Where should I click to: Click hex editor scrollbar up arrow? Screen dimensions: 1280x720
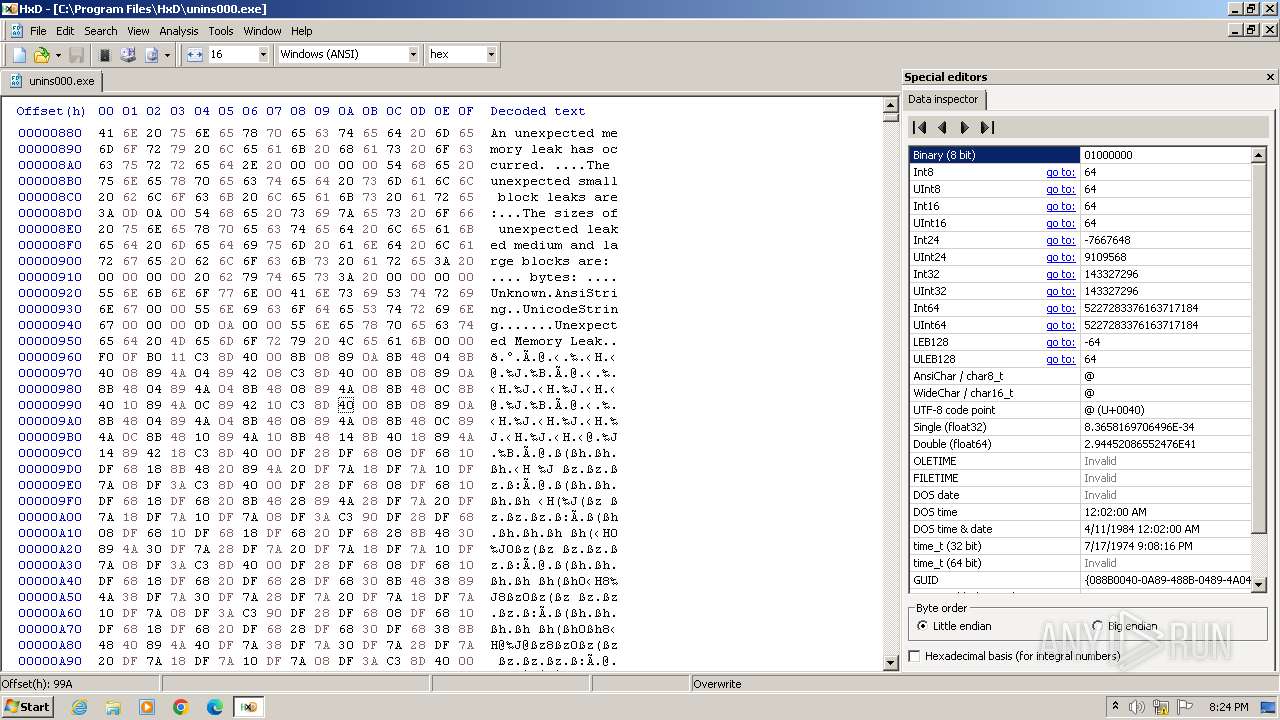click(x=890, y=105)
